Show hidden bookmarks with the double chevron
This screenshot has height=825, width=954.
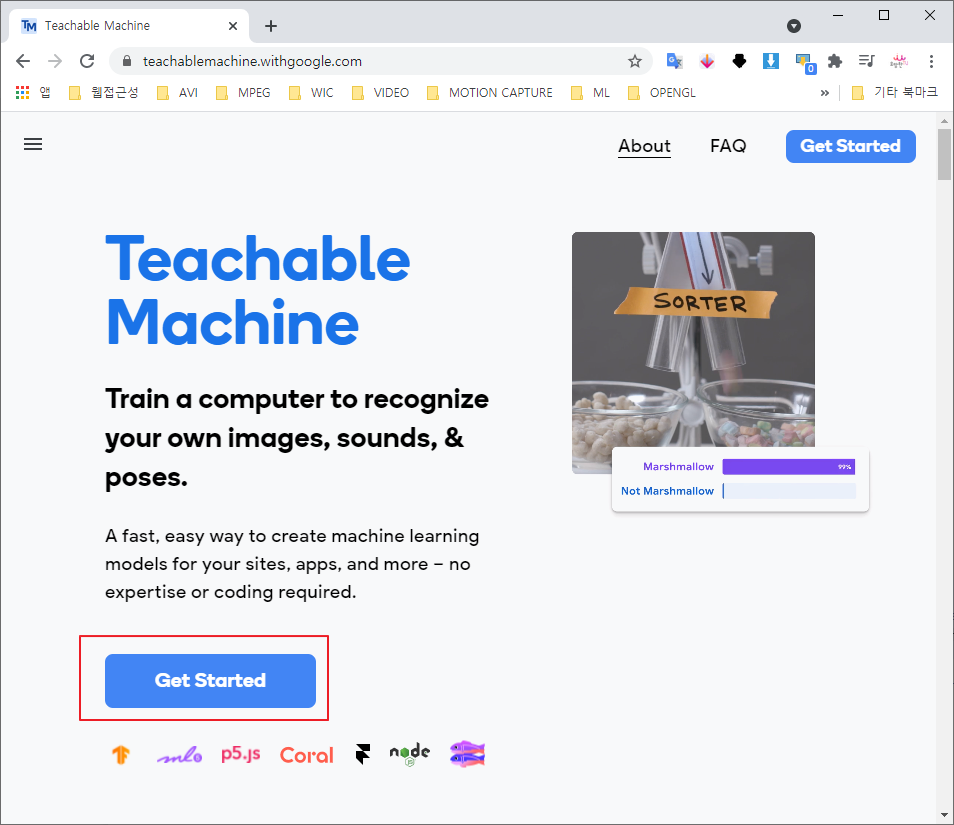coord(824,92)
